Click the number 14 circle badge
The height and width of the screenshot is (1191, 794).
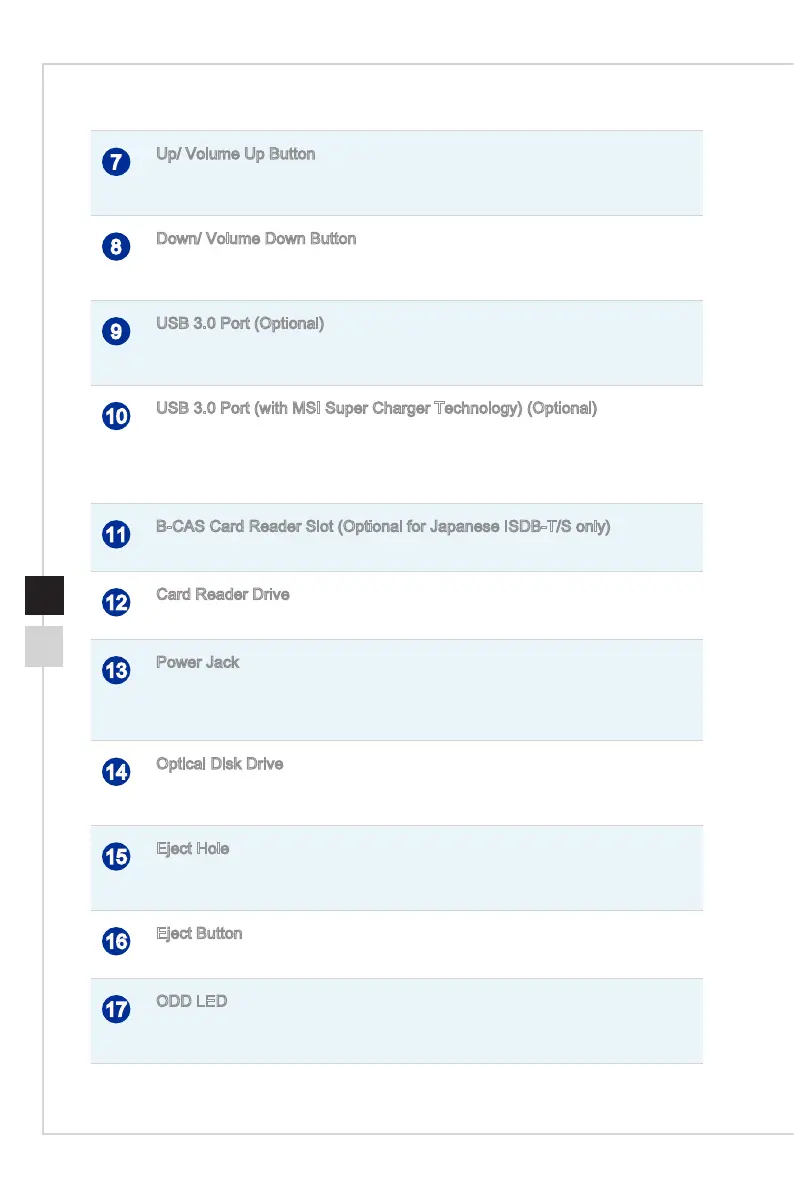[116, 772]
